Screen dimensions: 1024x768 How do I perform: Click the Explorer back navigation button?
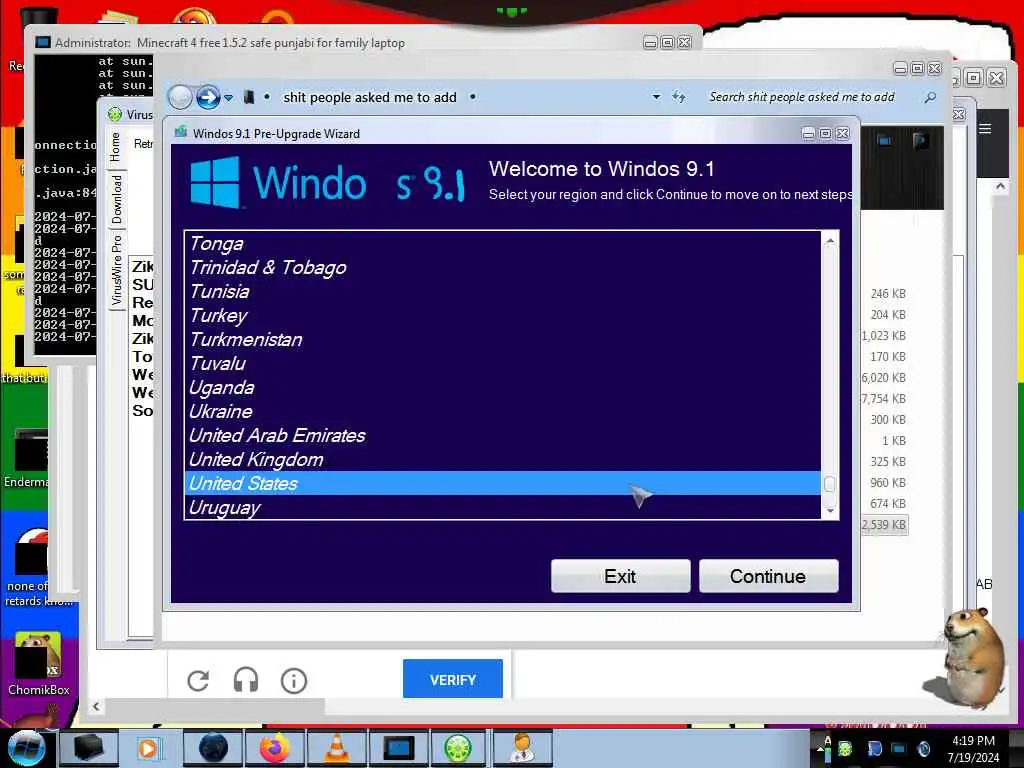pyautogui.click(x=180, y=97)
